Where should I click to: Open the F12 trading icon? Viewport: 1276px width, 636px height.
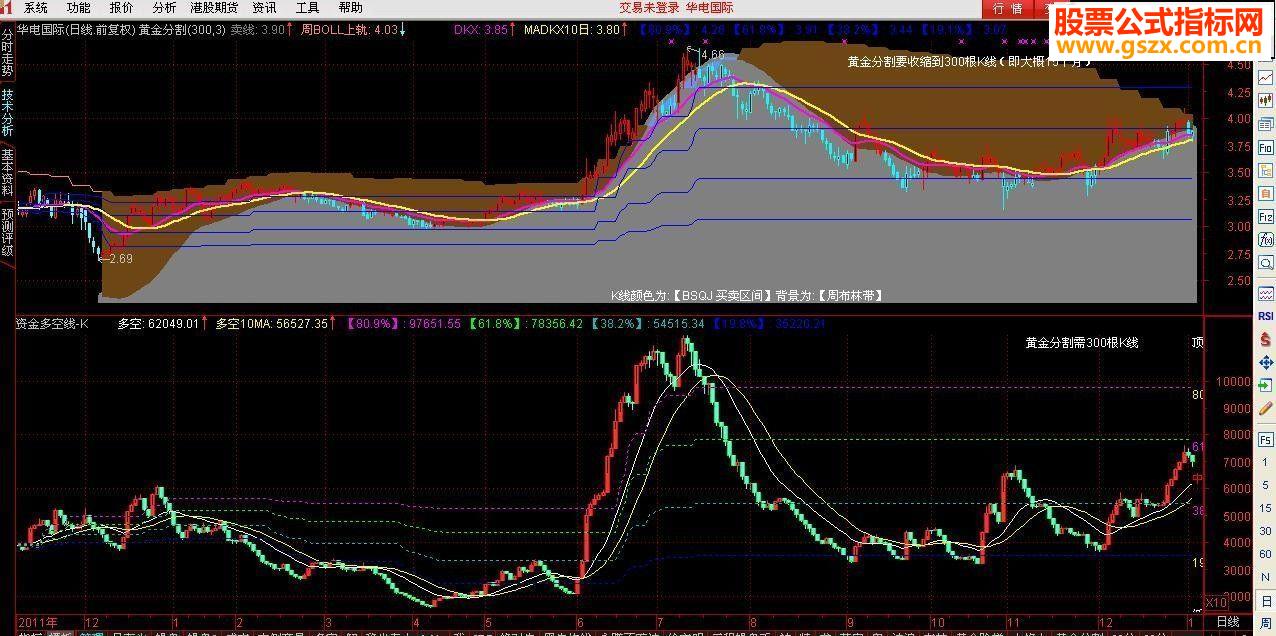coord(1265,216)
